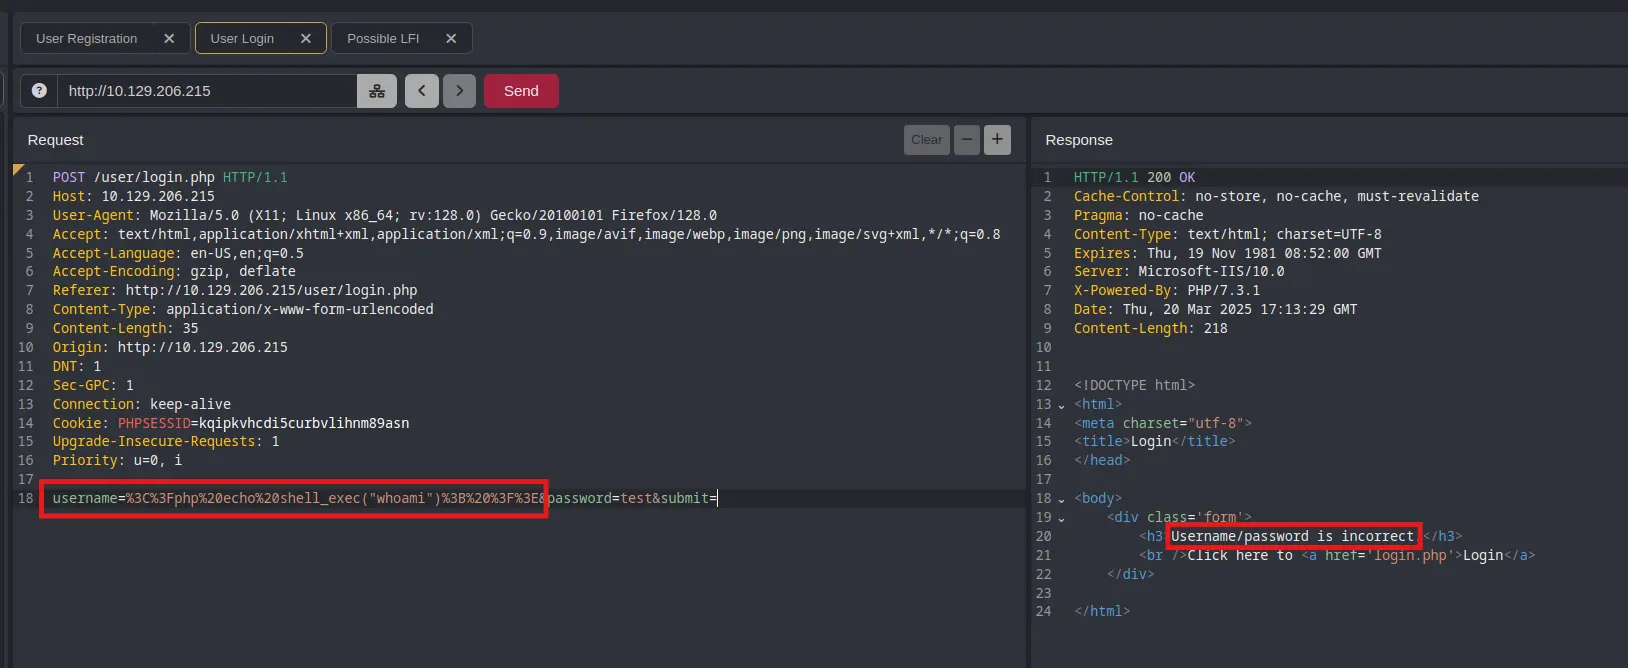Image resolution: width=1628 pixels, height=668 pixels.
Task: Click the title Login line in response
Action: (x=1155, y=441)
